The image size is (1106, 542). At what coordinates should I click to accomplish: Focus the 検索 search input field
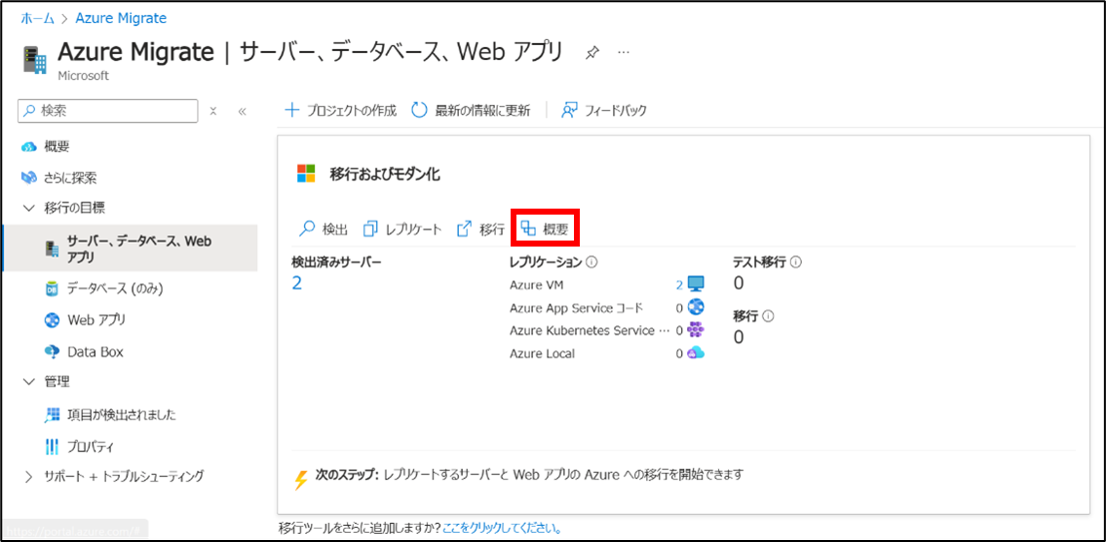click(109, 111)
